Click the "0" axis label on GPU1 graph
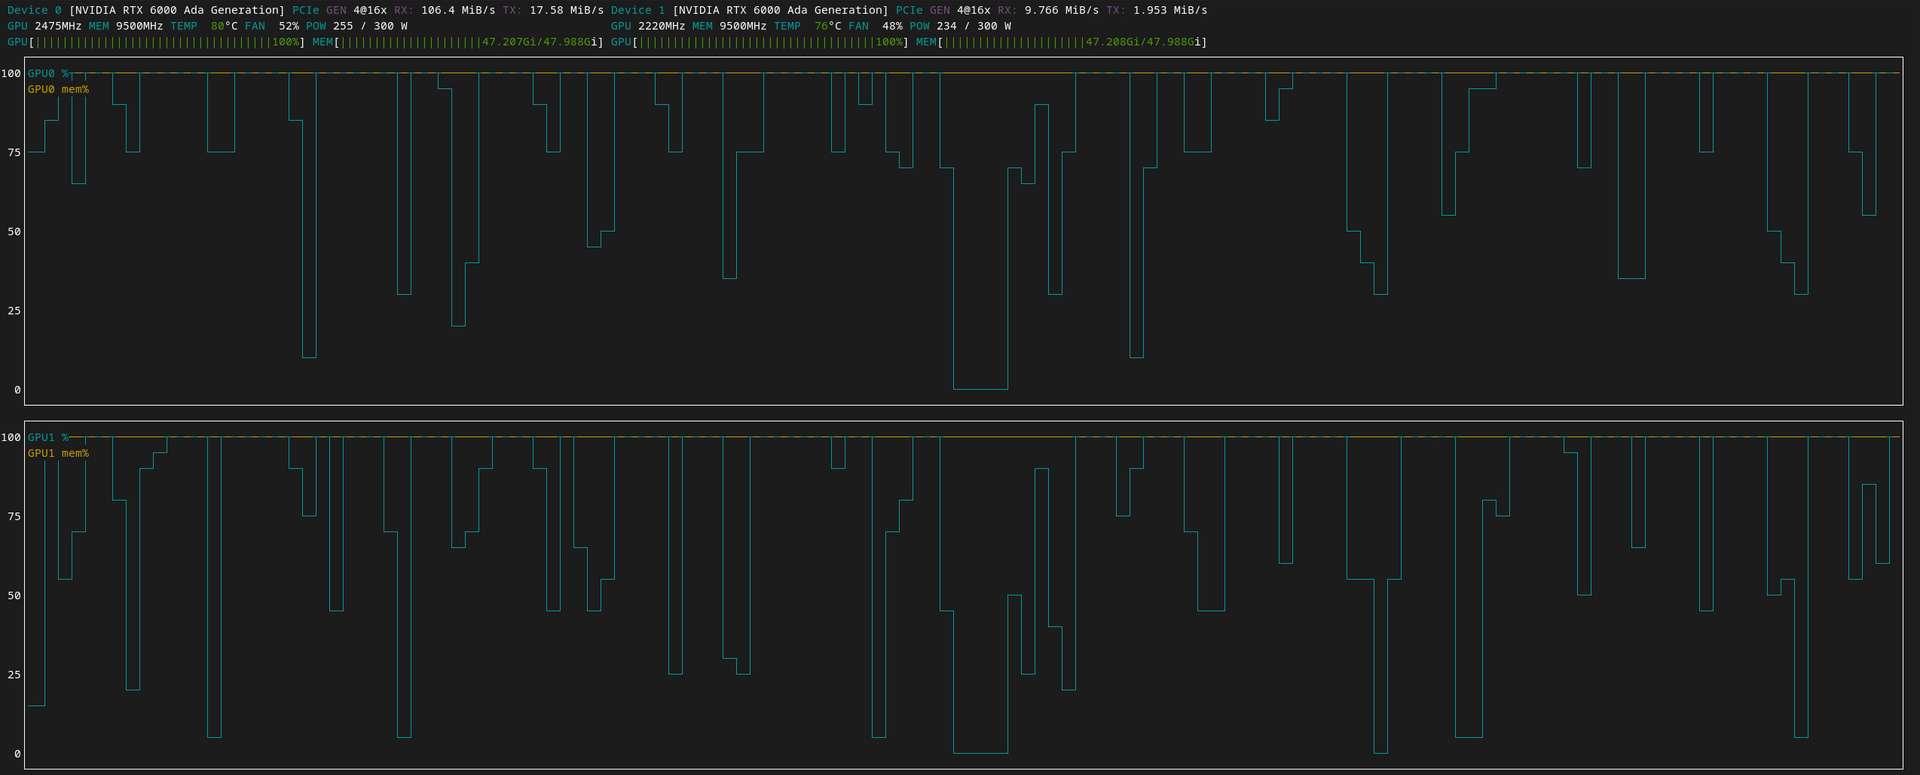This screenshot has width=1920, height=775. tap(17, 754)
